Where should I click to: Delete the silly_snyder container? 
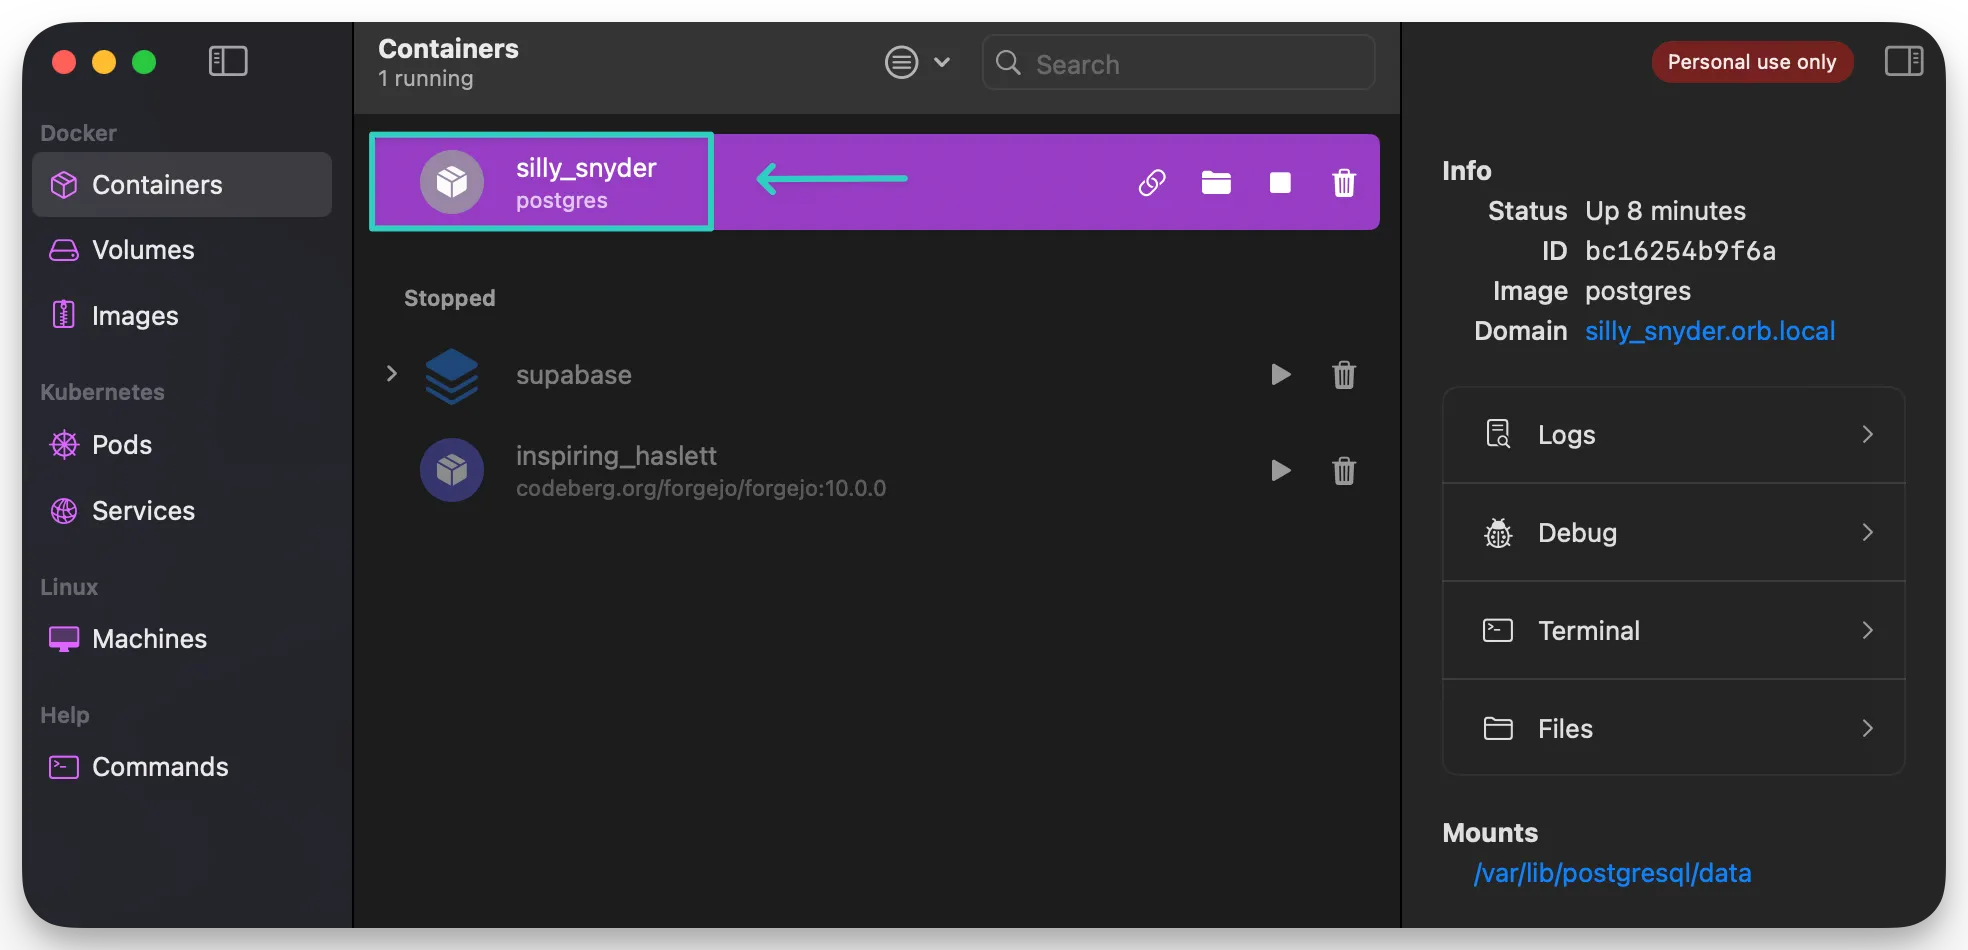pyautogui.click(x=1344, y=183)
